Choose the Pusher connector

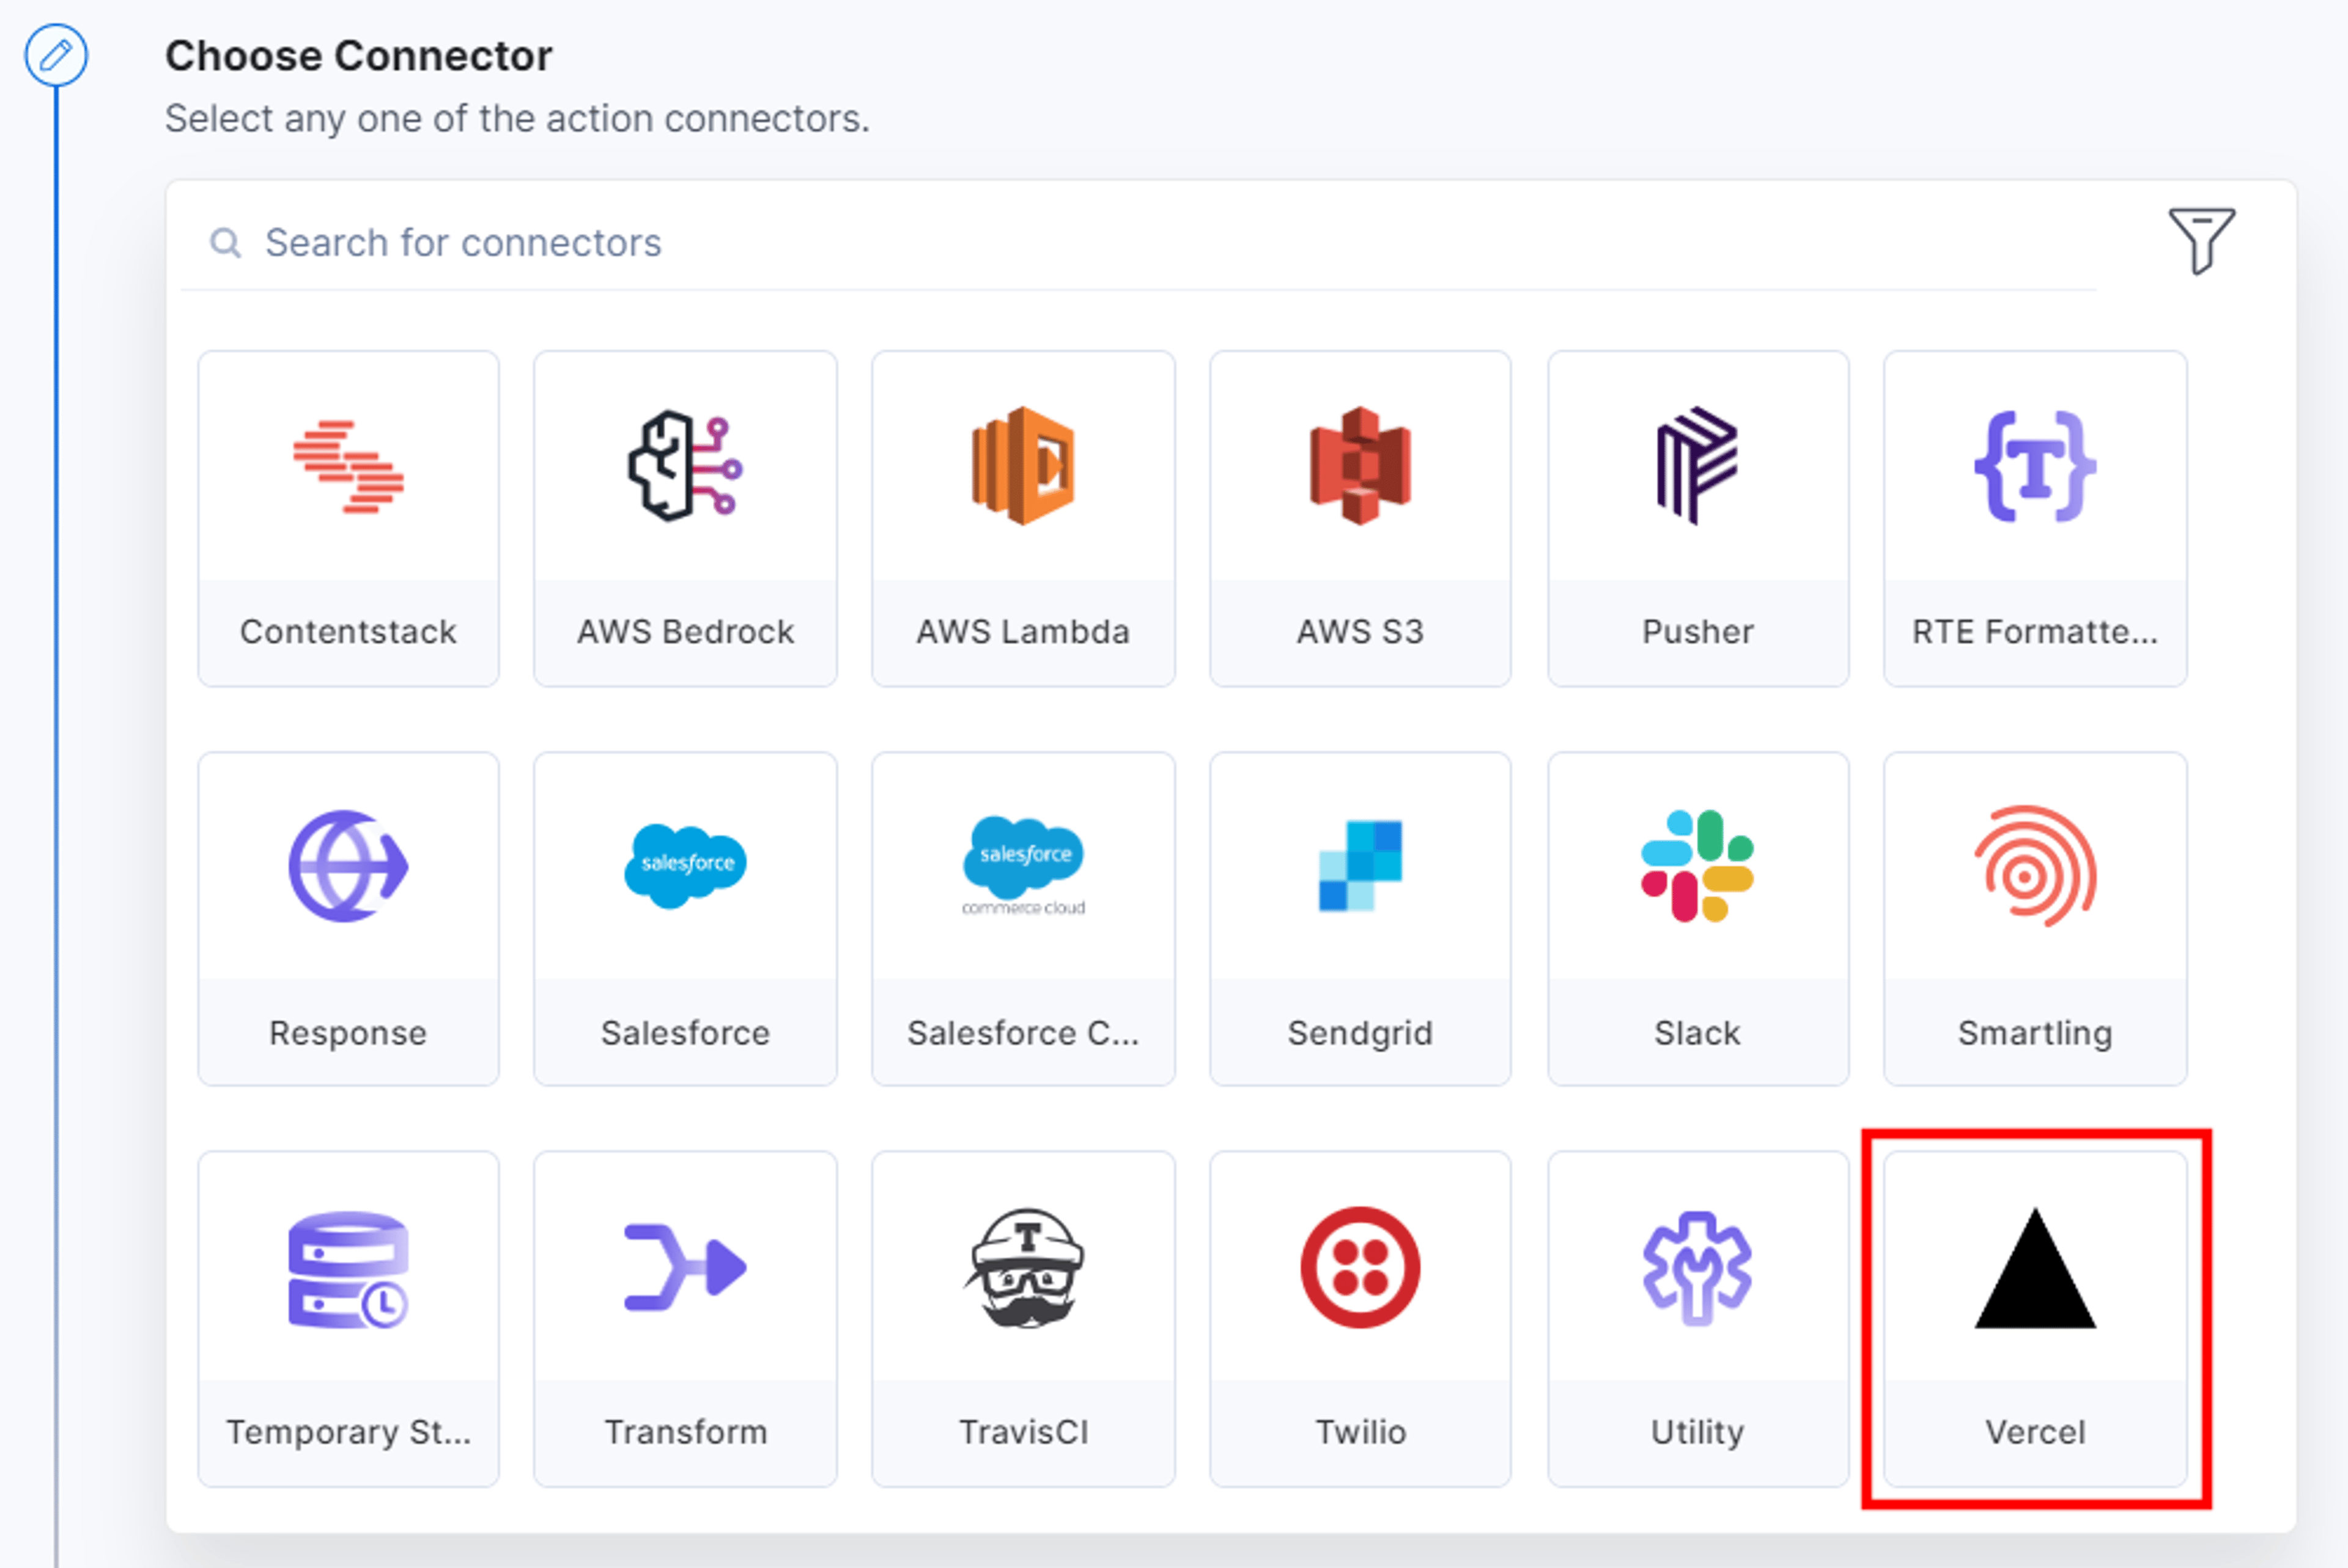(x=1698, y=518)
